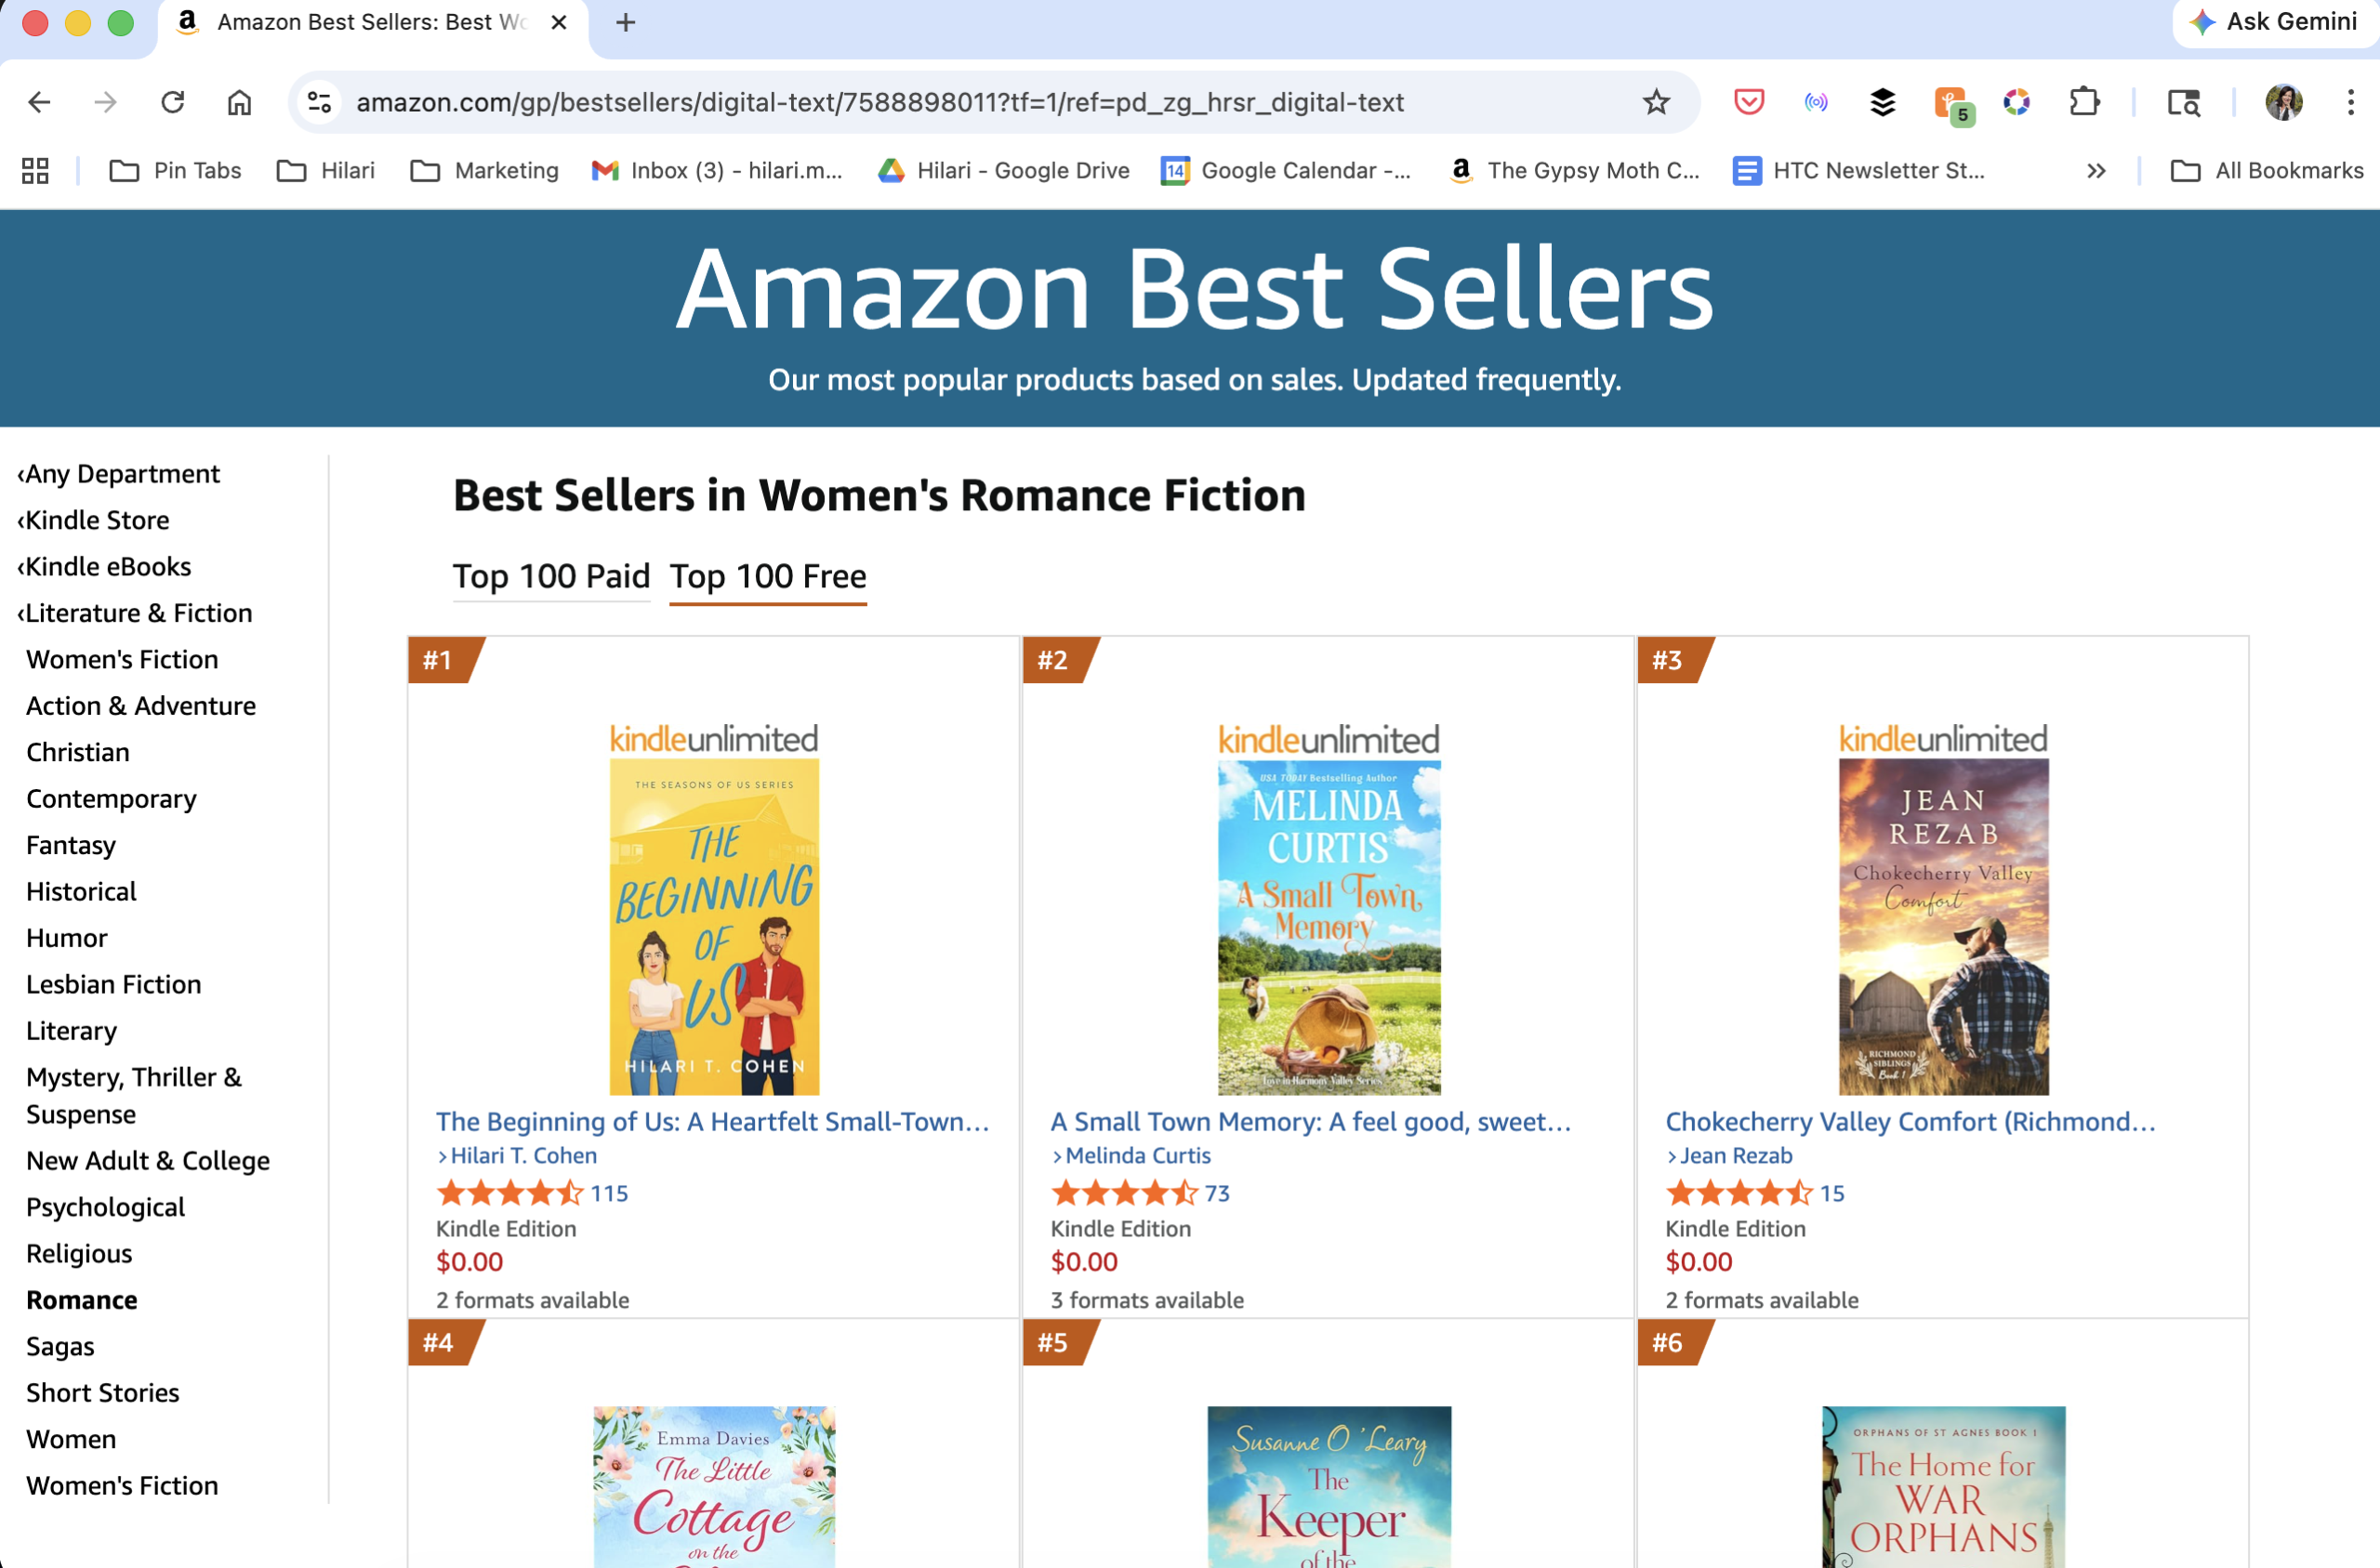Switch to the Top 100 Paid tab
Viewport: 2380px width, 1568px height.
(551, 577)
